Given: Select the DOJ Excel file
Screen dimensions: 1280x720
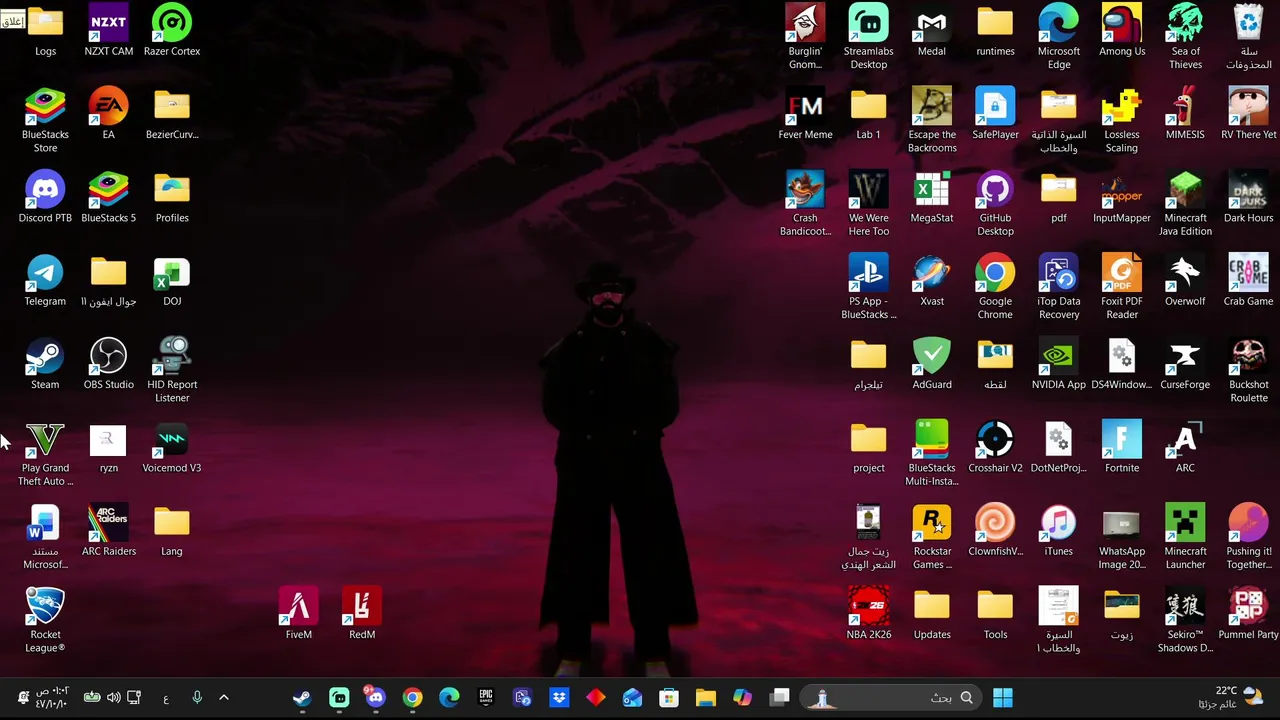Looking at the screenshot, I should [172, 281].
